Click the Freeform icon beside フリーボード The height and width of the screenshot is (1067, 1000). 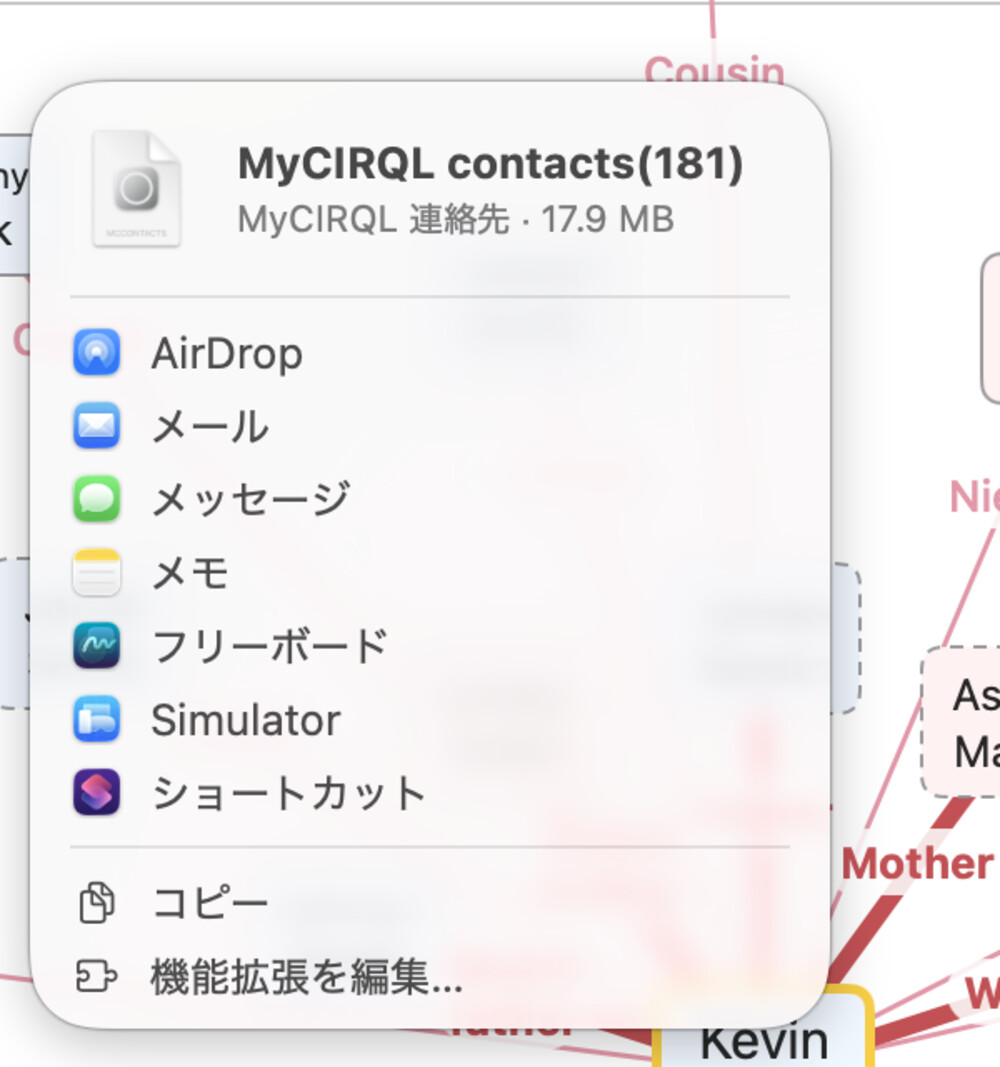[x=97, y=645]
